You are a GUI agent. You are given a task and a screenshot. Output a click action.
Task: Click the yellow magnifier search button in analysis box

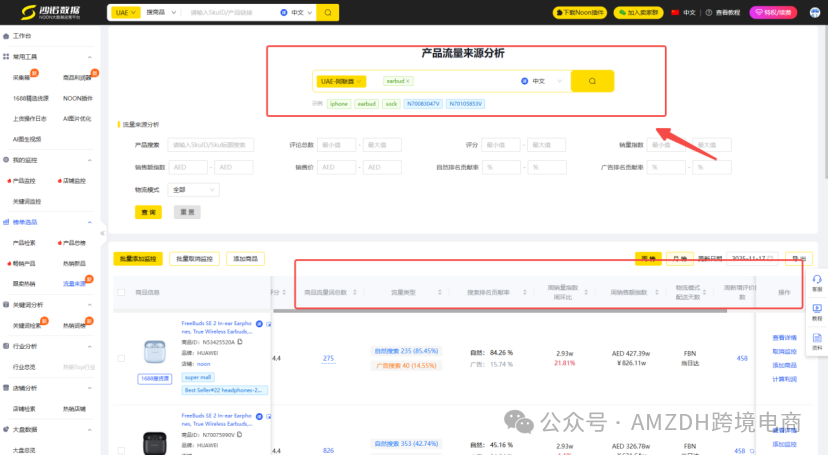coord(592,81)
